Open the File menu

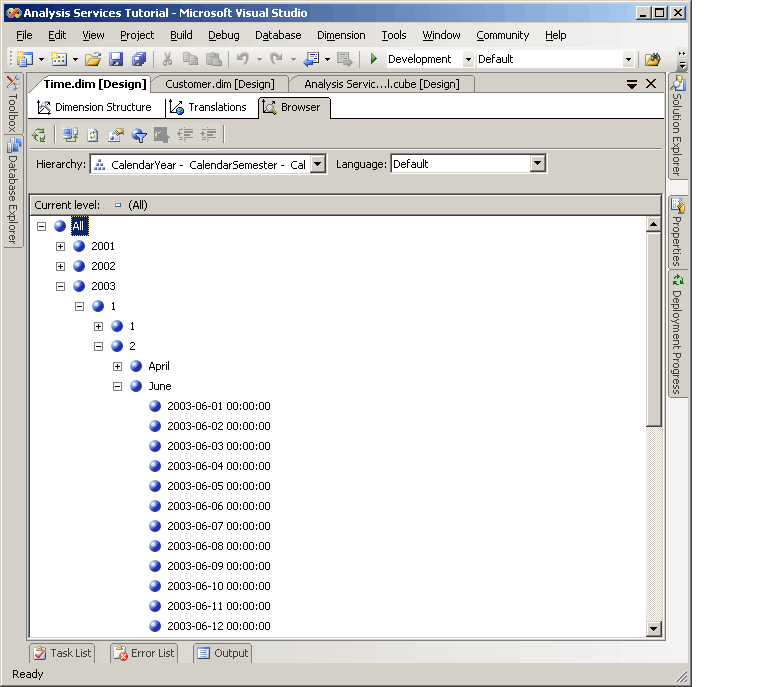(24, 35)
